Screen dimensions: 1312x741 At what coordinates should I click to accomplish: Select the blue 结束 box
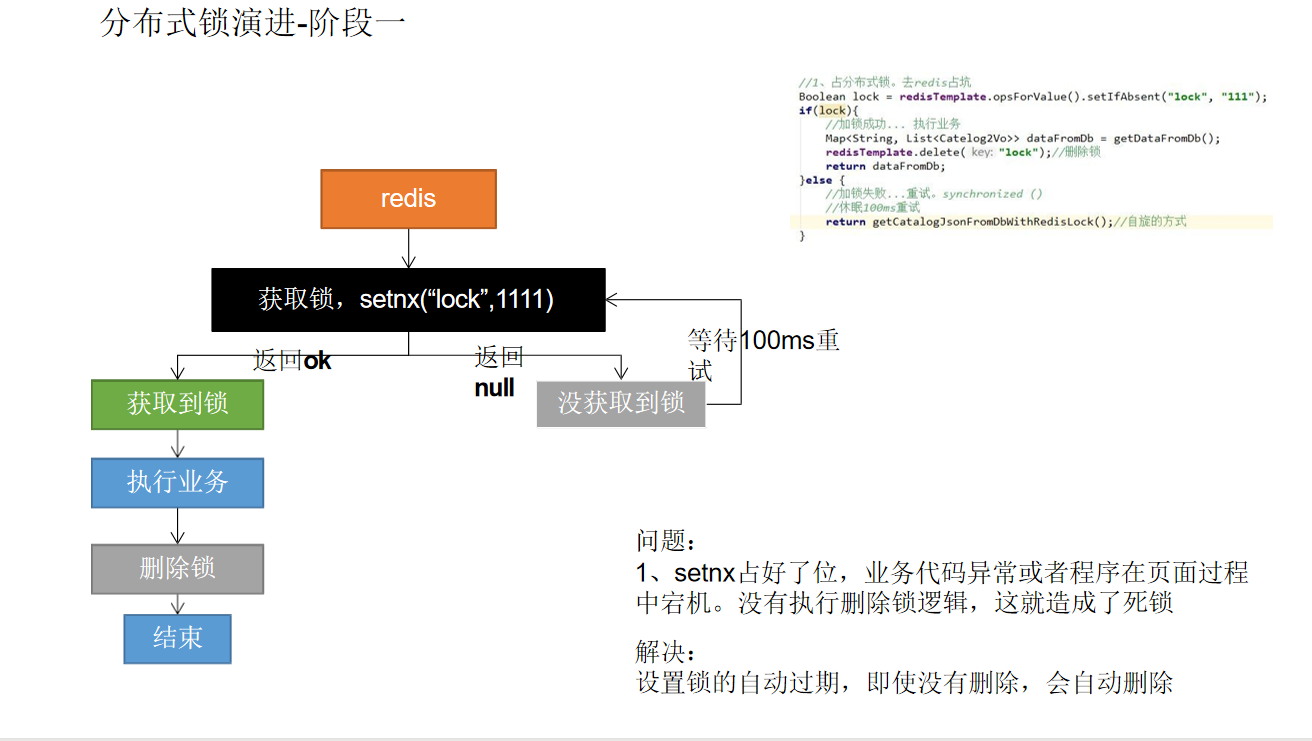[177, 638]
